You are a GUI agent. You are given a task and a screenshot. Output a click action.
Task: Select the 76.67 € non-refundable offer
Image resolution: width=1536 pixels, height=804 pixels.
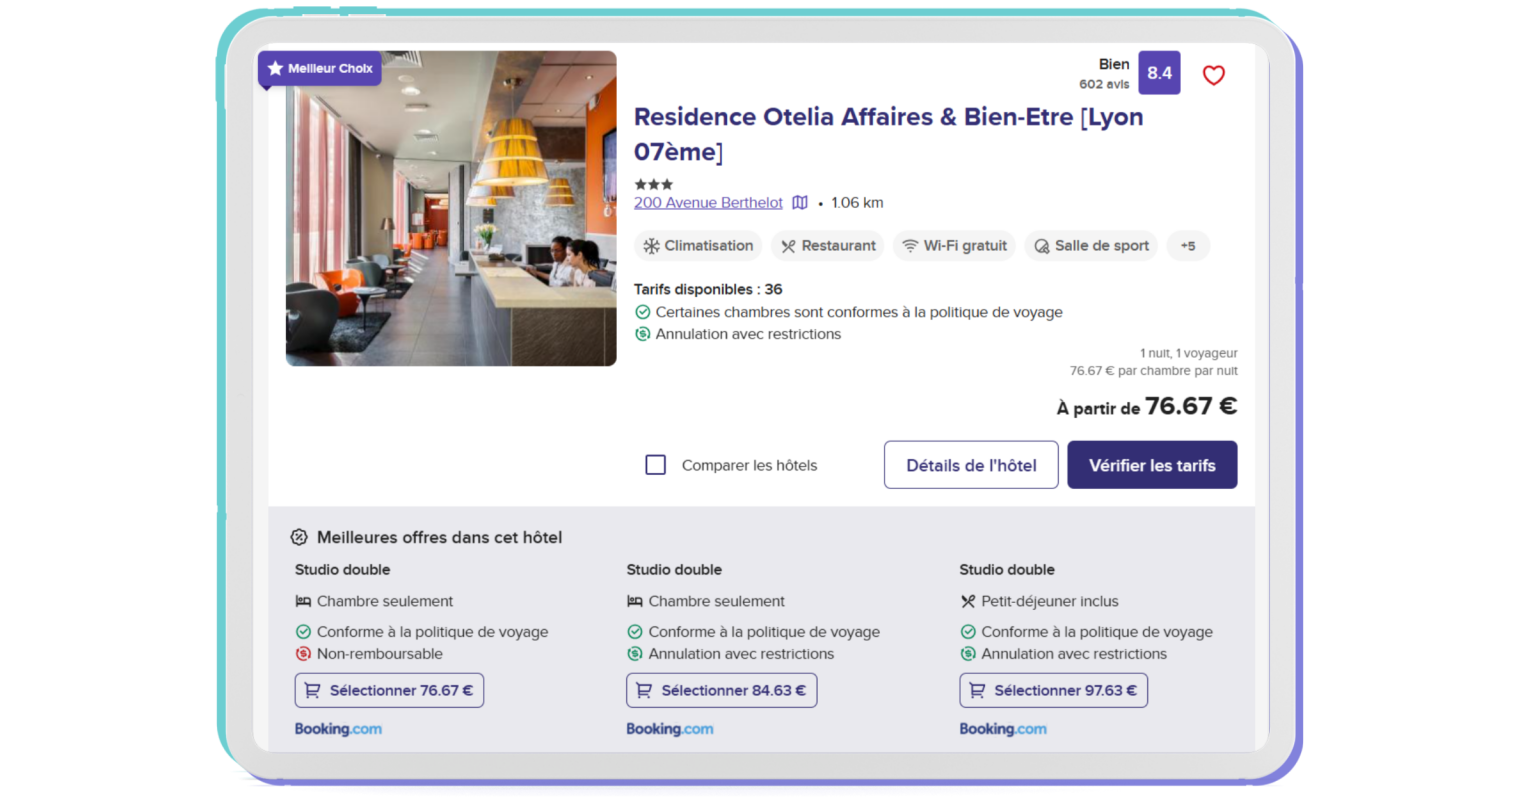(389, 690)
